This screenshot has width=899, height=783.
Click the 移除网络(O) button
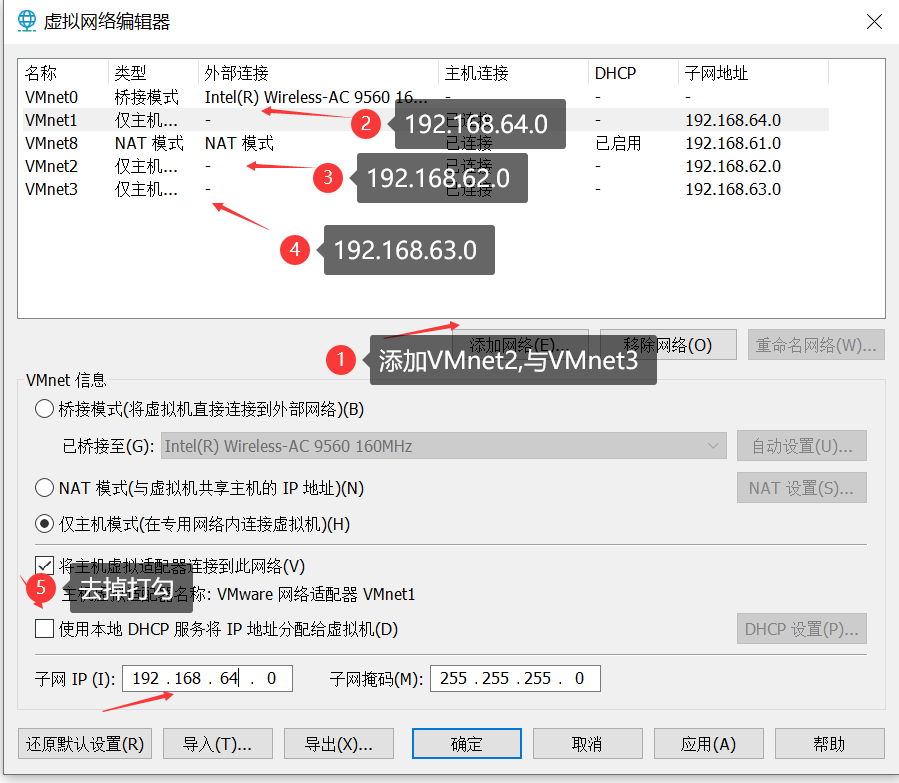[669, 344]
